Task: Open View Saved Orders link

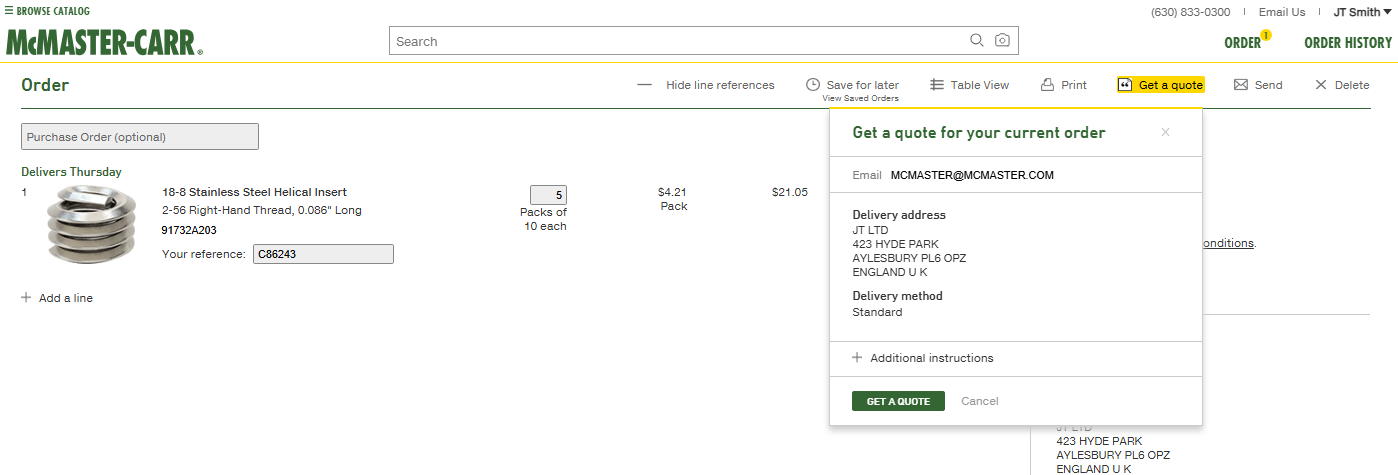Action: pyautogui.click(x=860, y=98)
